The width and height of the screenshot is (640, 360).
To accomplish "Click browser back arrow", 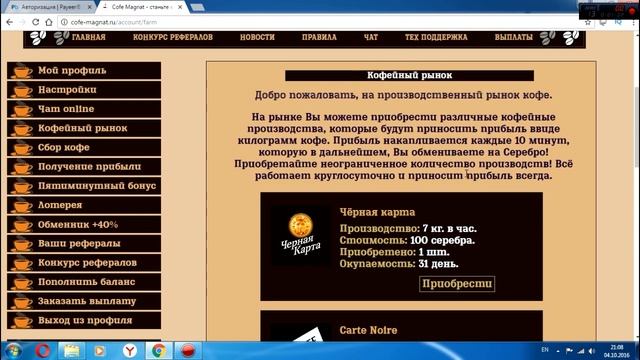I will 9,22.
